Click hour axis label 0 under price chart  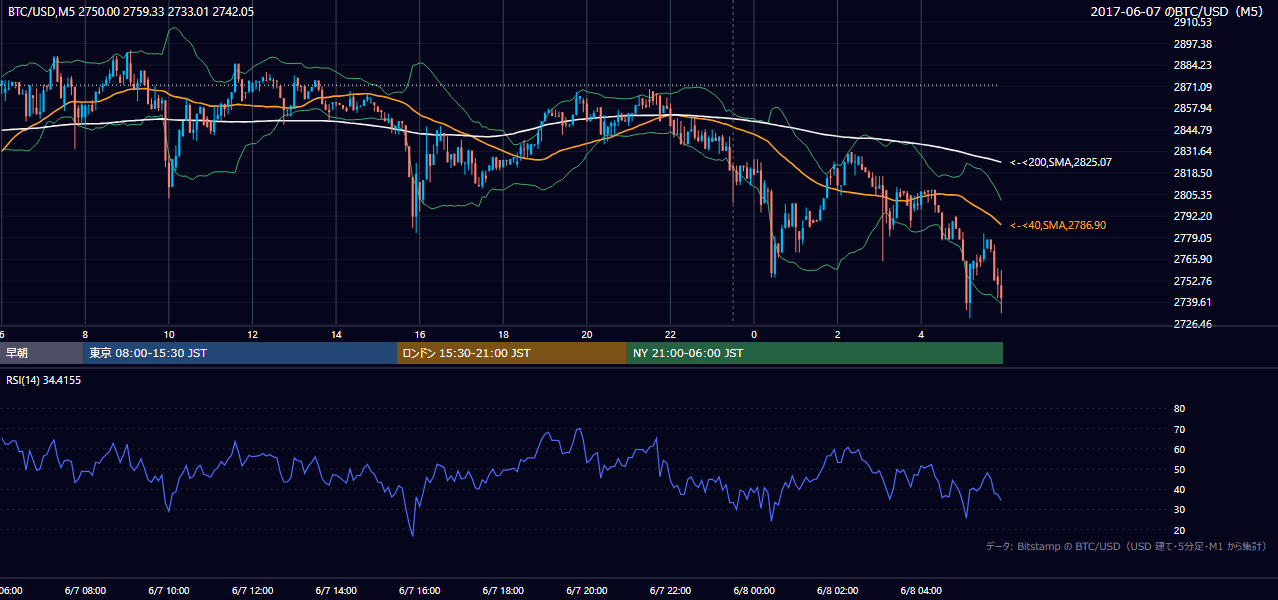pos(754,335)
